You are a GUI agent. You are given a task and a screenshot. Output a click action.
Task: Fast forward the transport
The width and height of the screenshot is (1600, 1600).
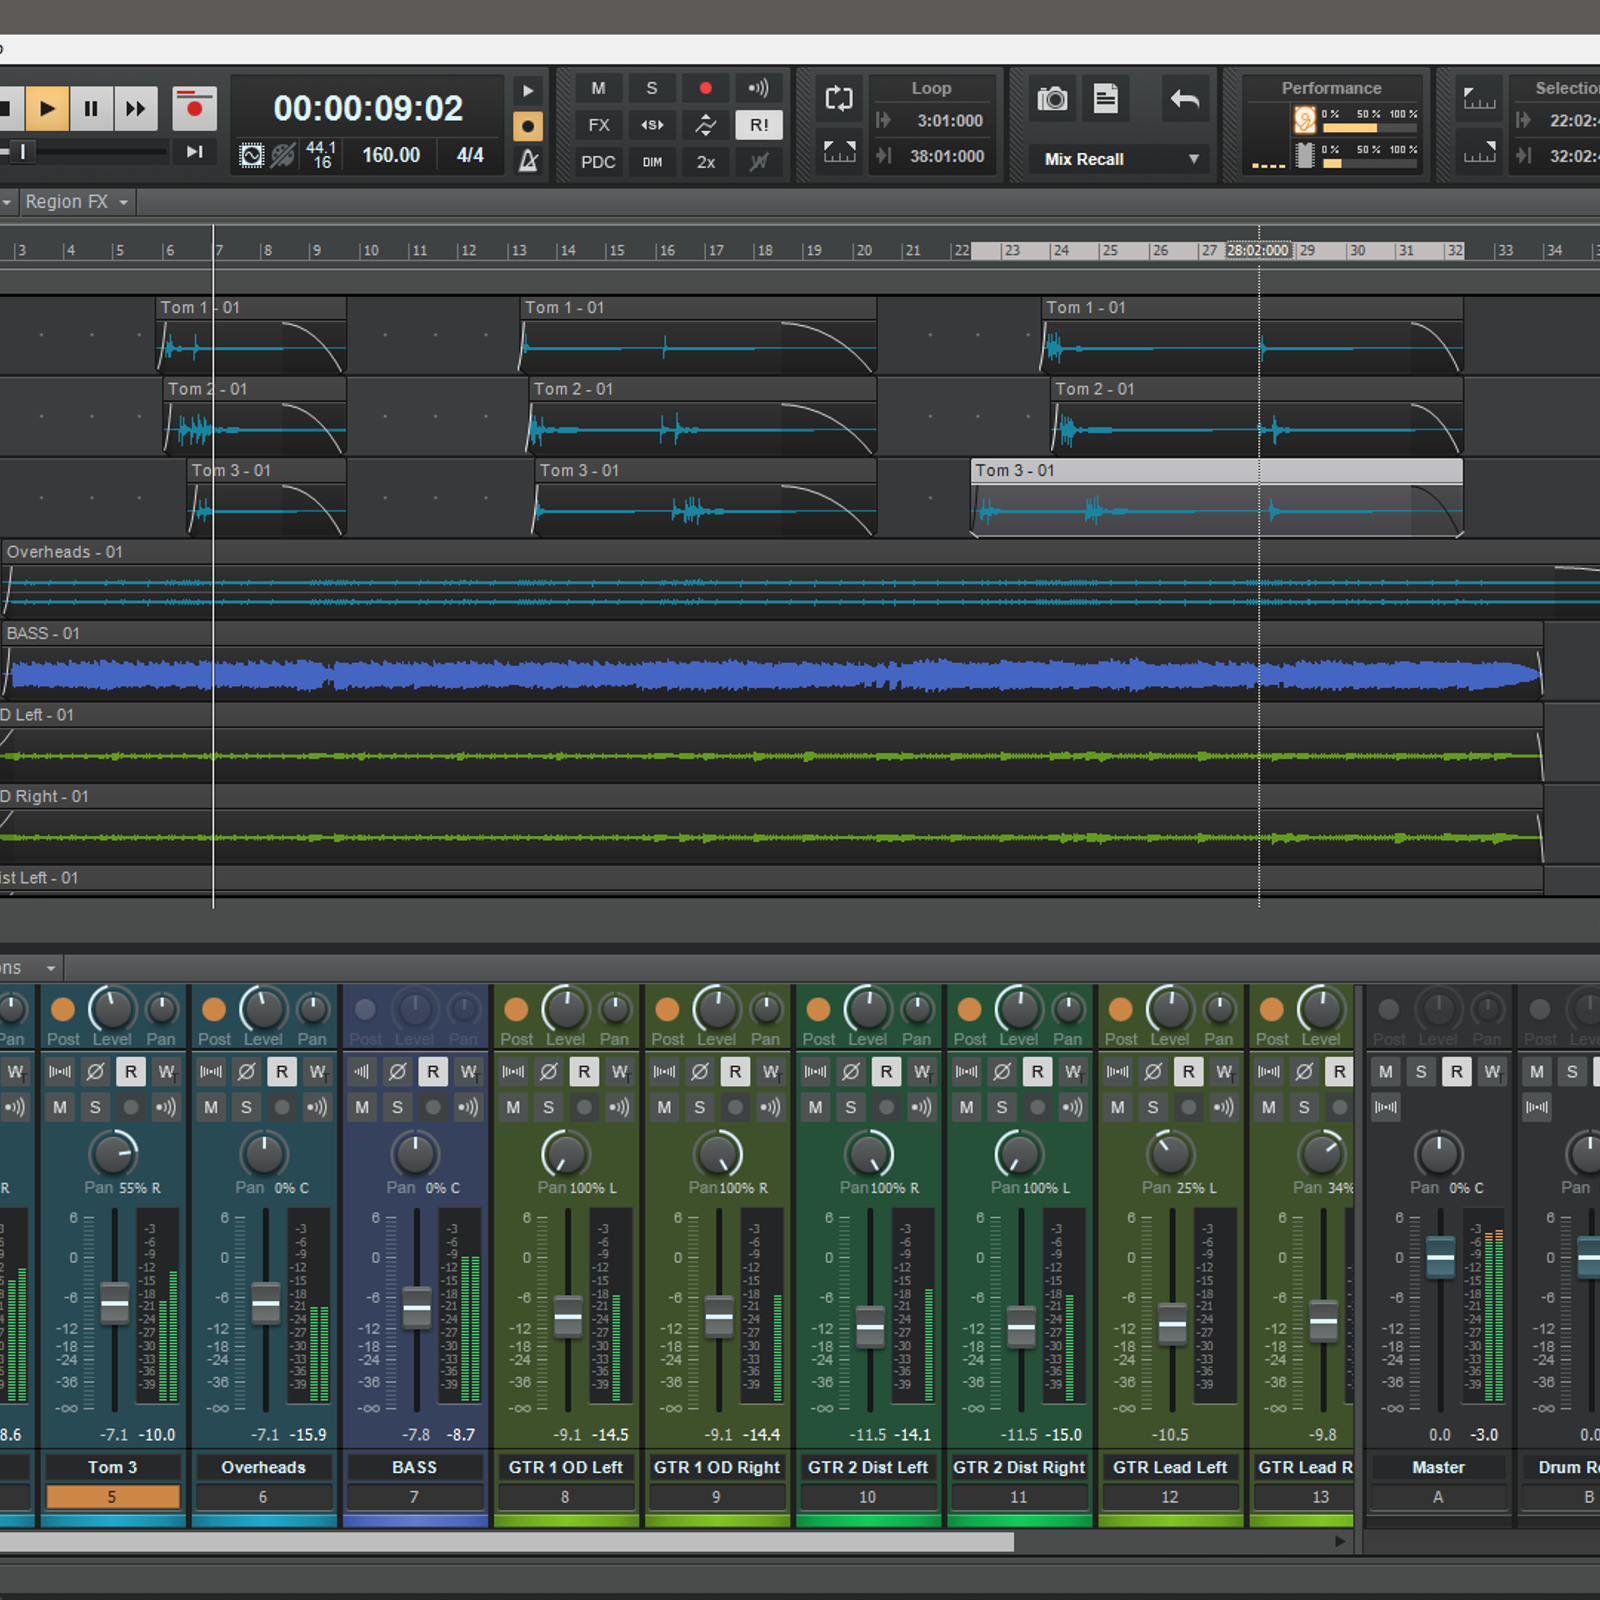pyautogui.click(x=135, y=108)
